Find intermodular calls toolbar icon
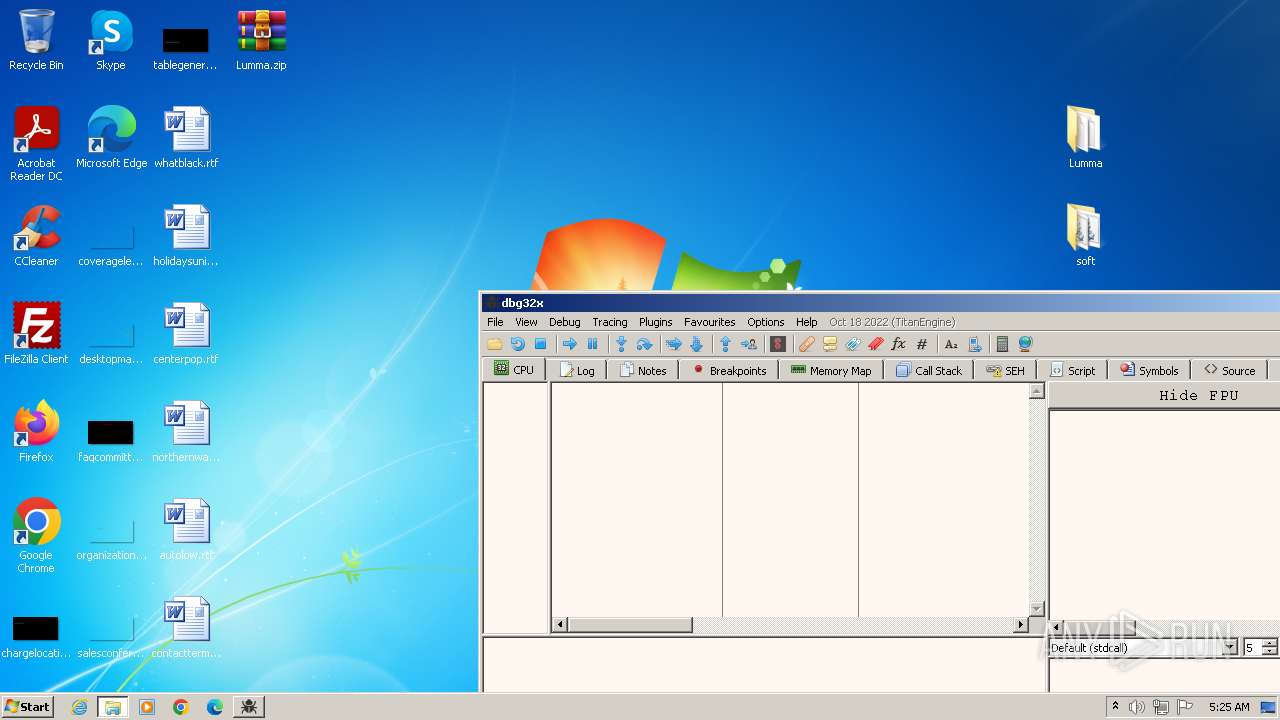This screenshot has width=1280, height=720. [974, 344]
